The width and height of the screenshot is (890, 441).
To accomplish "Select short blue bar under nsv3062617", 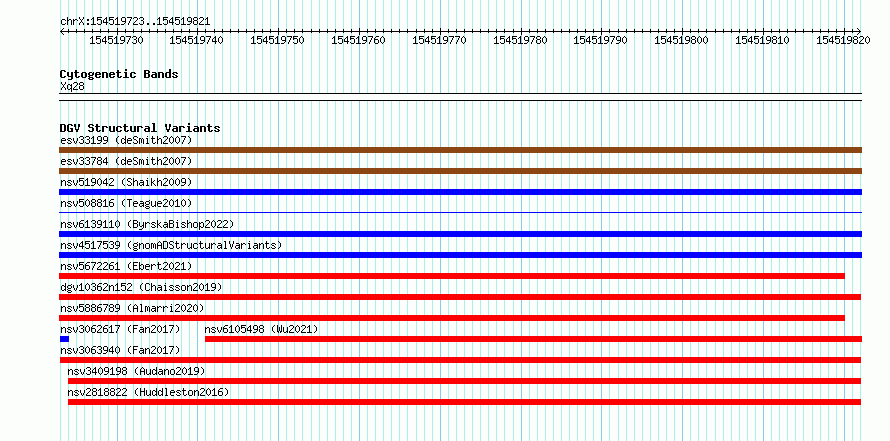I will coord(64,339).
